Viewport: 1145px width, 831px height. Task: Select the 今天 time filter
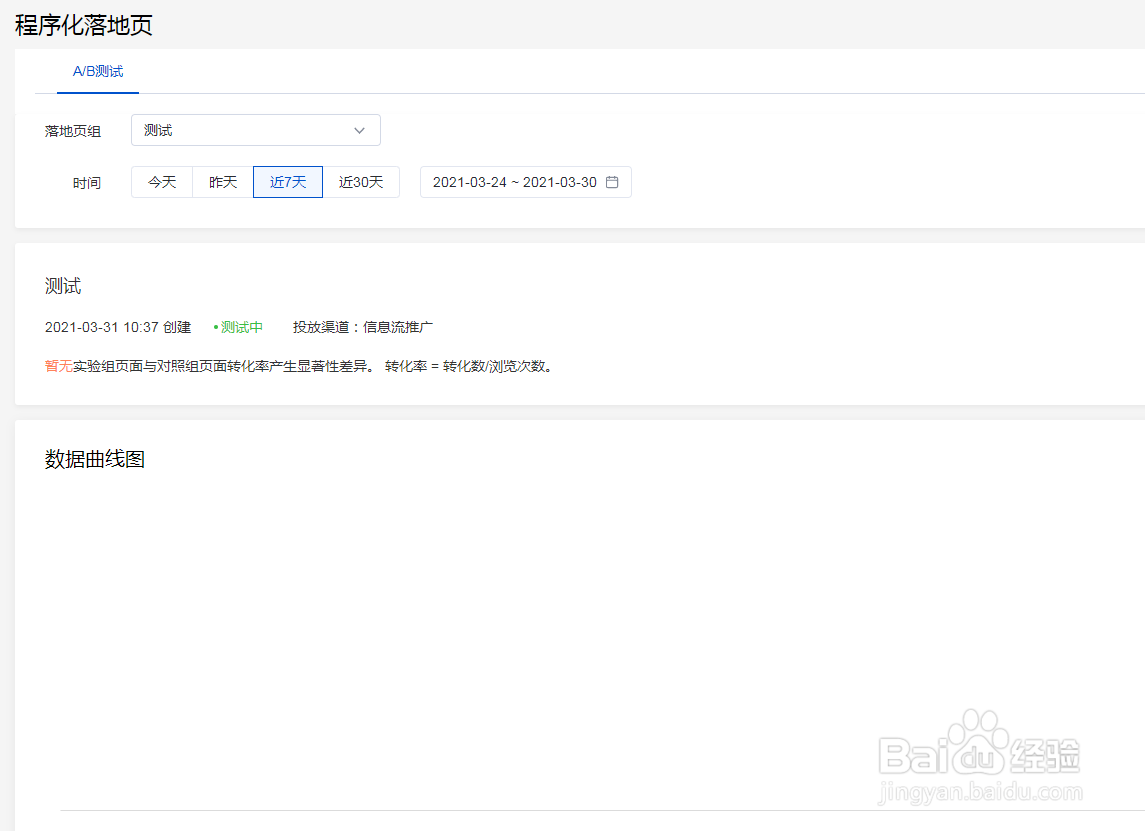click(x=162, y=182)
